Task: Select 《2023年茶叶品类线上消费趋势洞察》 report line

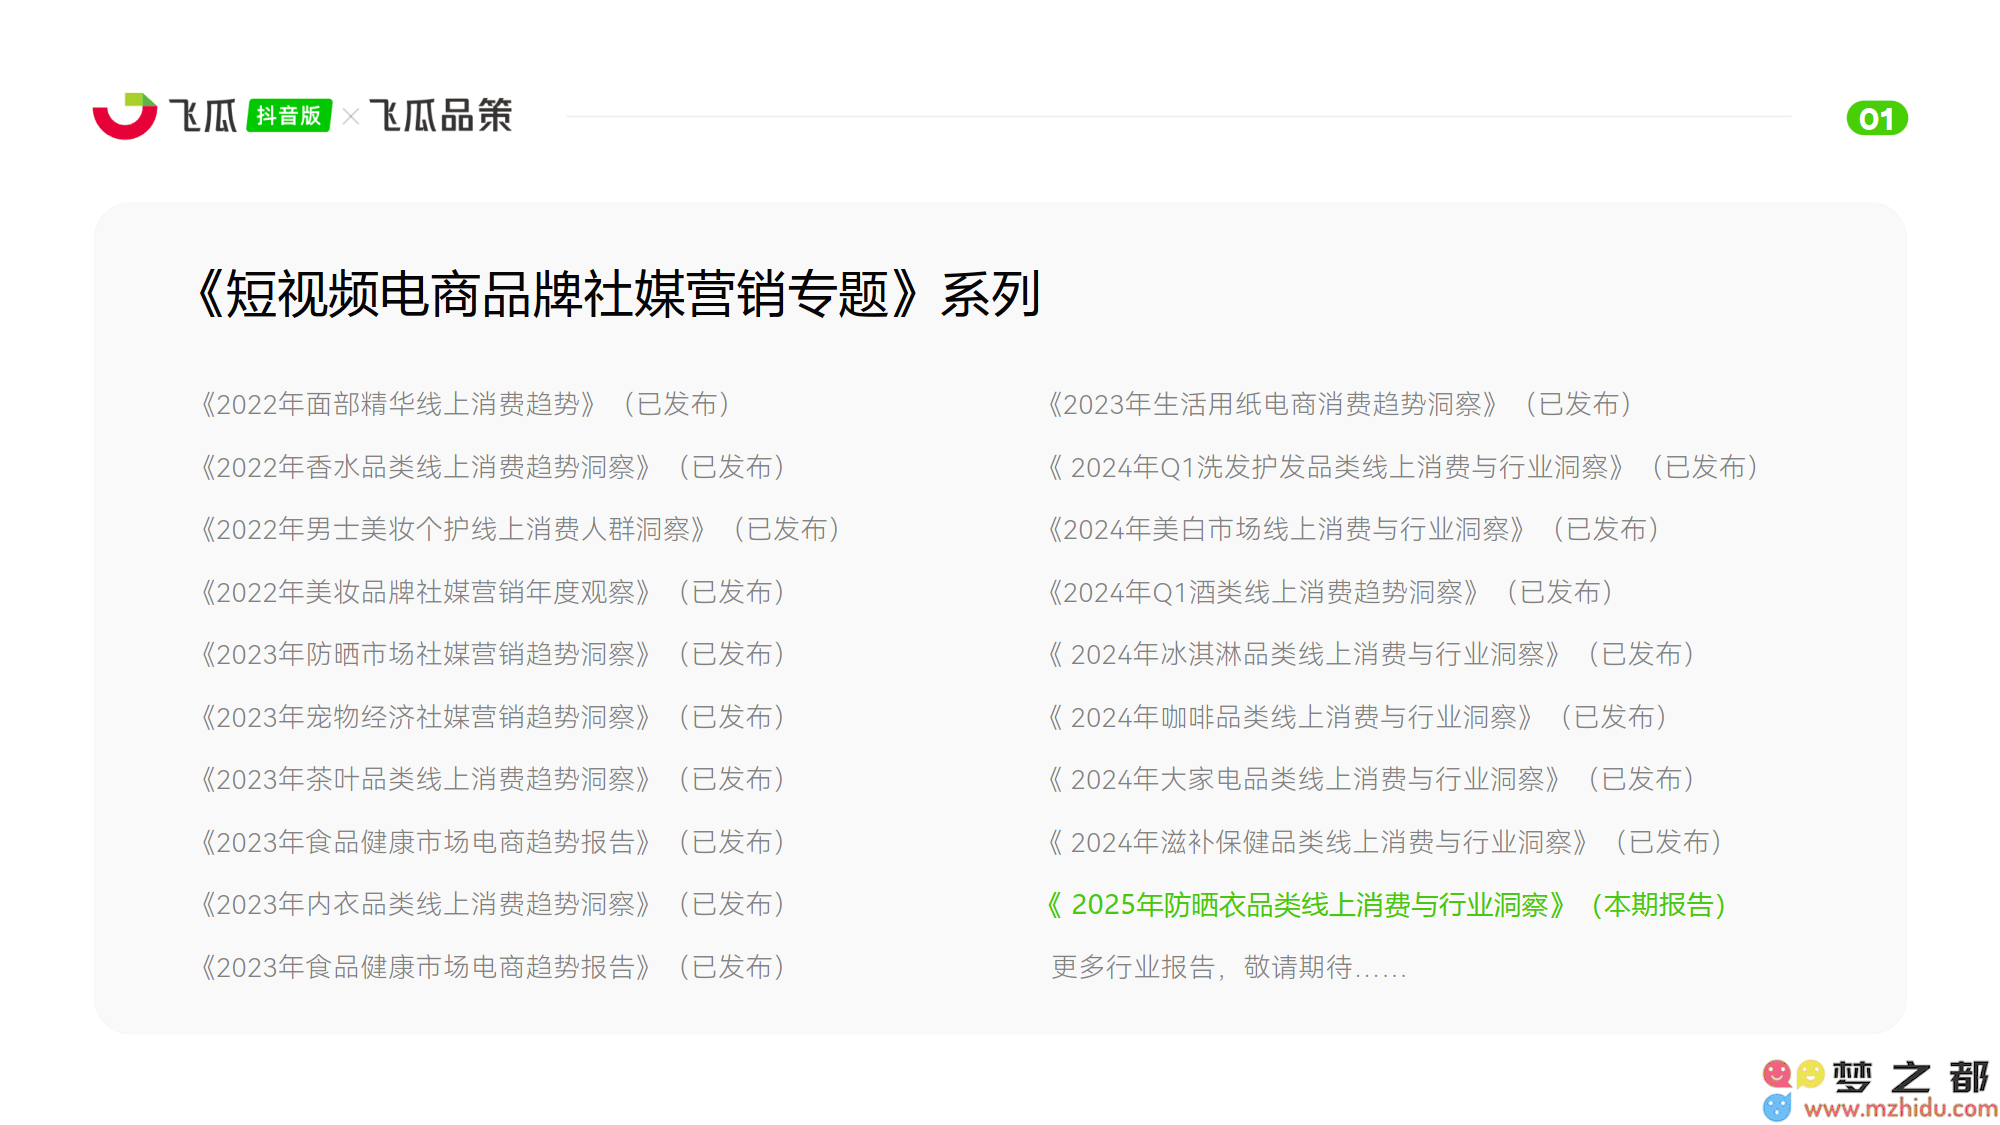Action: [493, 779]
